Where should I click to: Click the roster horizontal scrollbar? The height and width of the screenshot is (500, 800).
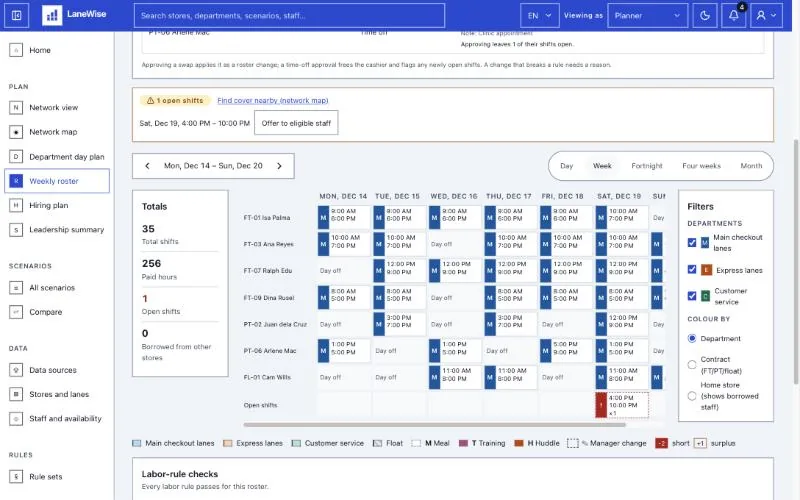pos(434,424)
